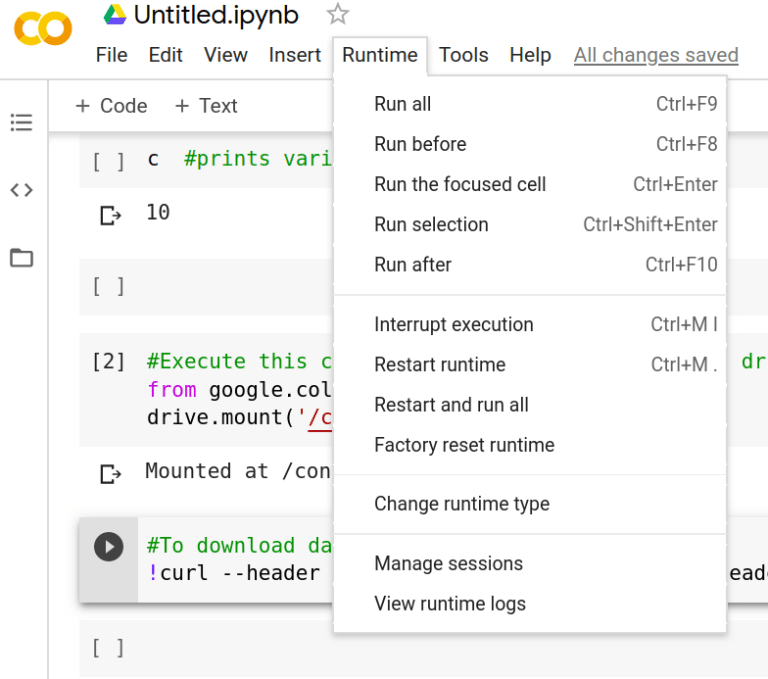Star the Untitled.ipynb notebook
768x679 pixels.
click(x=337, y=14)
